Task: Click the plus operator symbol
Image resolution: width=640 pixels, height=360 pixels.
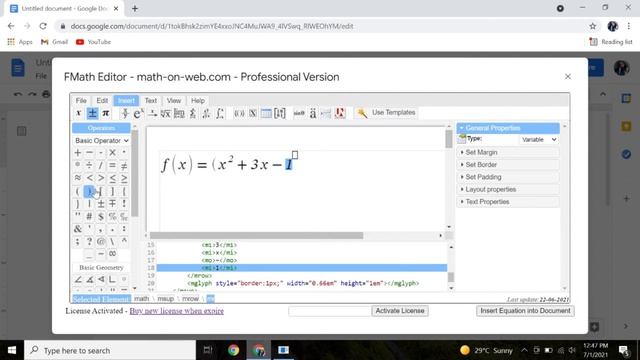Action: pos(78,153)
